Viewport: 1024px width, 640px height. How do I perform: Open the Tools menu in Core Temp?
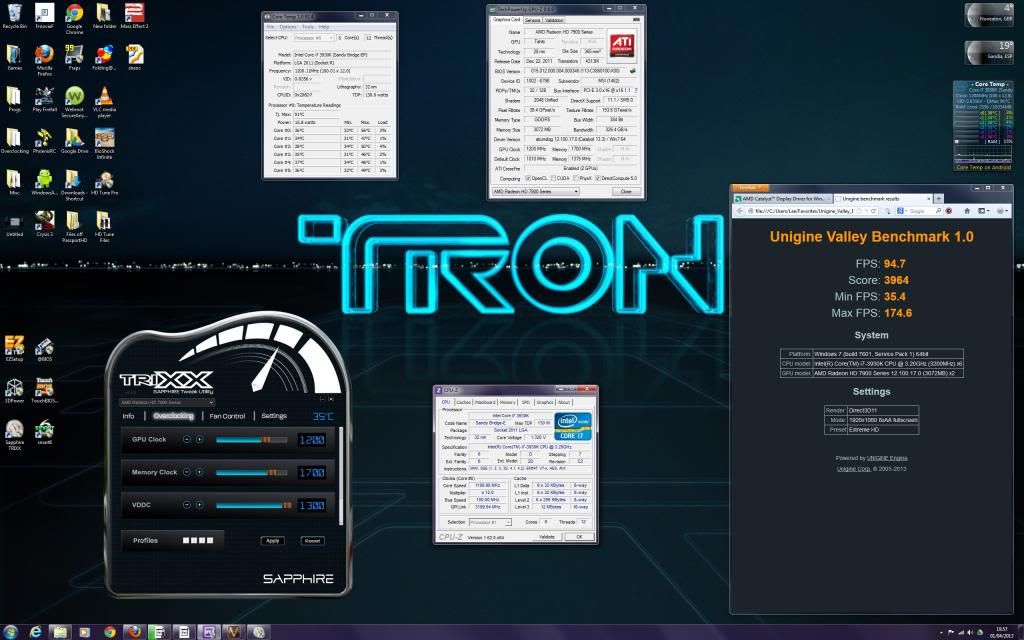click(x=308, y=27)
